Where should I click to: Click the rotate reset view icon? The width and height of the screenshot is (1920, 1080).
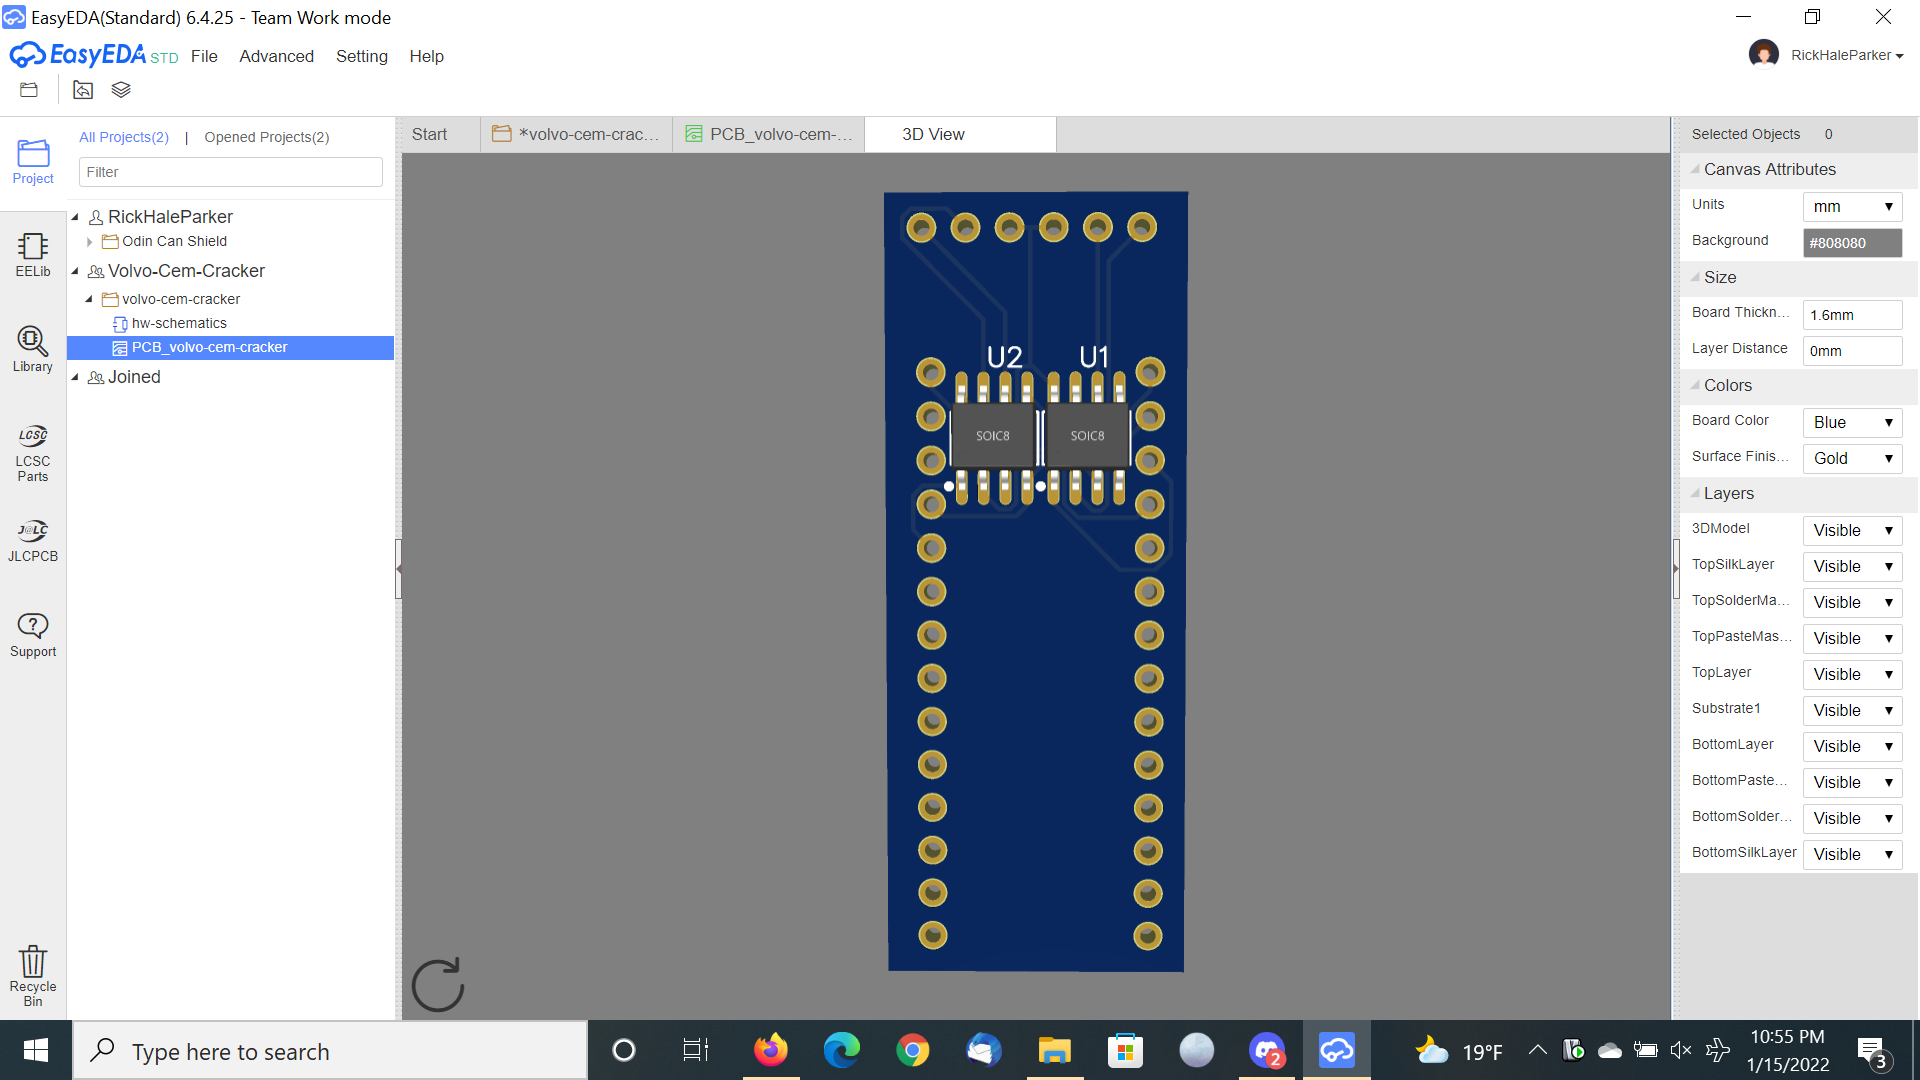[x=438, y=985]
